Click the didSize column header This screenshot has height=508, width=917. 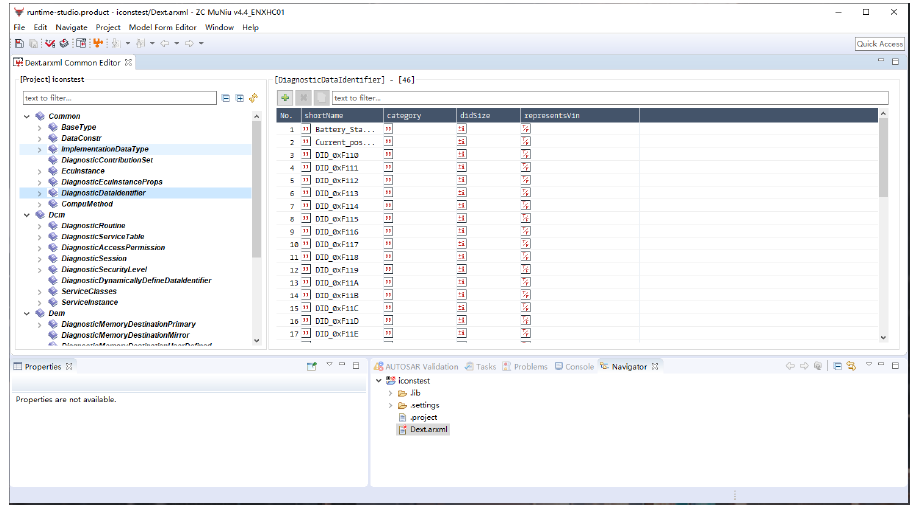click(x=488, y=116)
